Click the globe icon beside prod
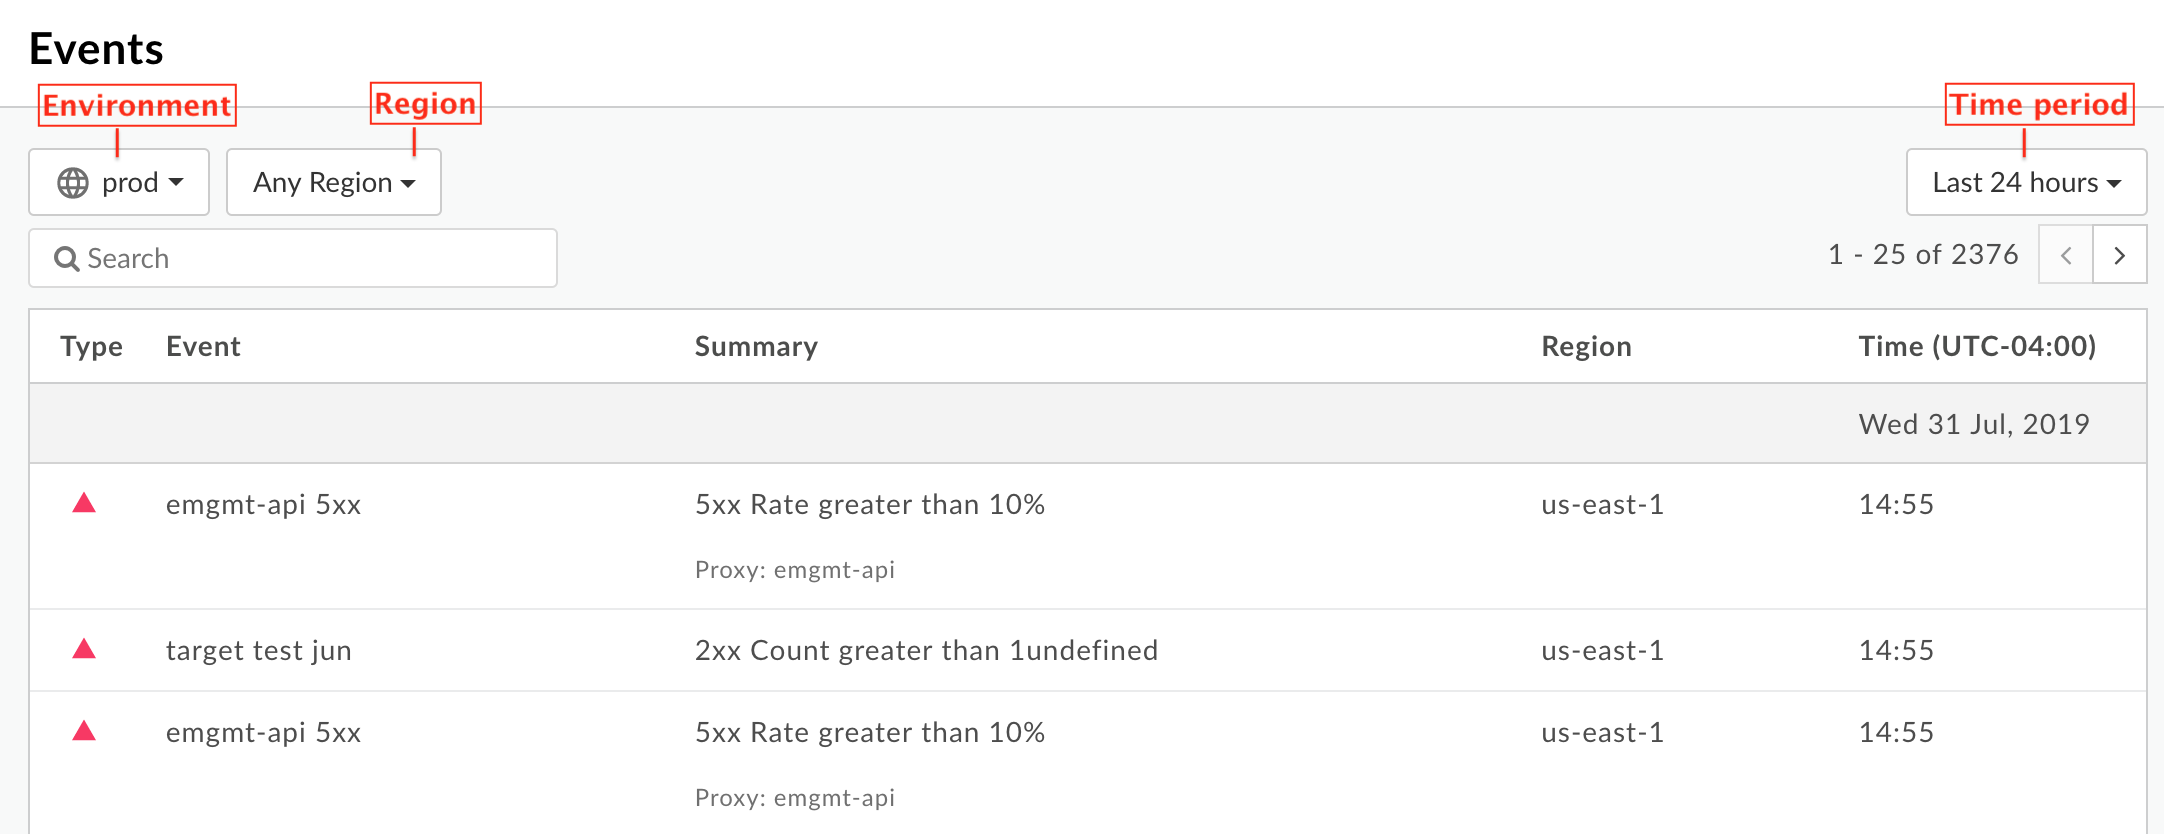The height and width of the screenshot is (834, 2164). click(73, 182)
